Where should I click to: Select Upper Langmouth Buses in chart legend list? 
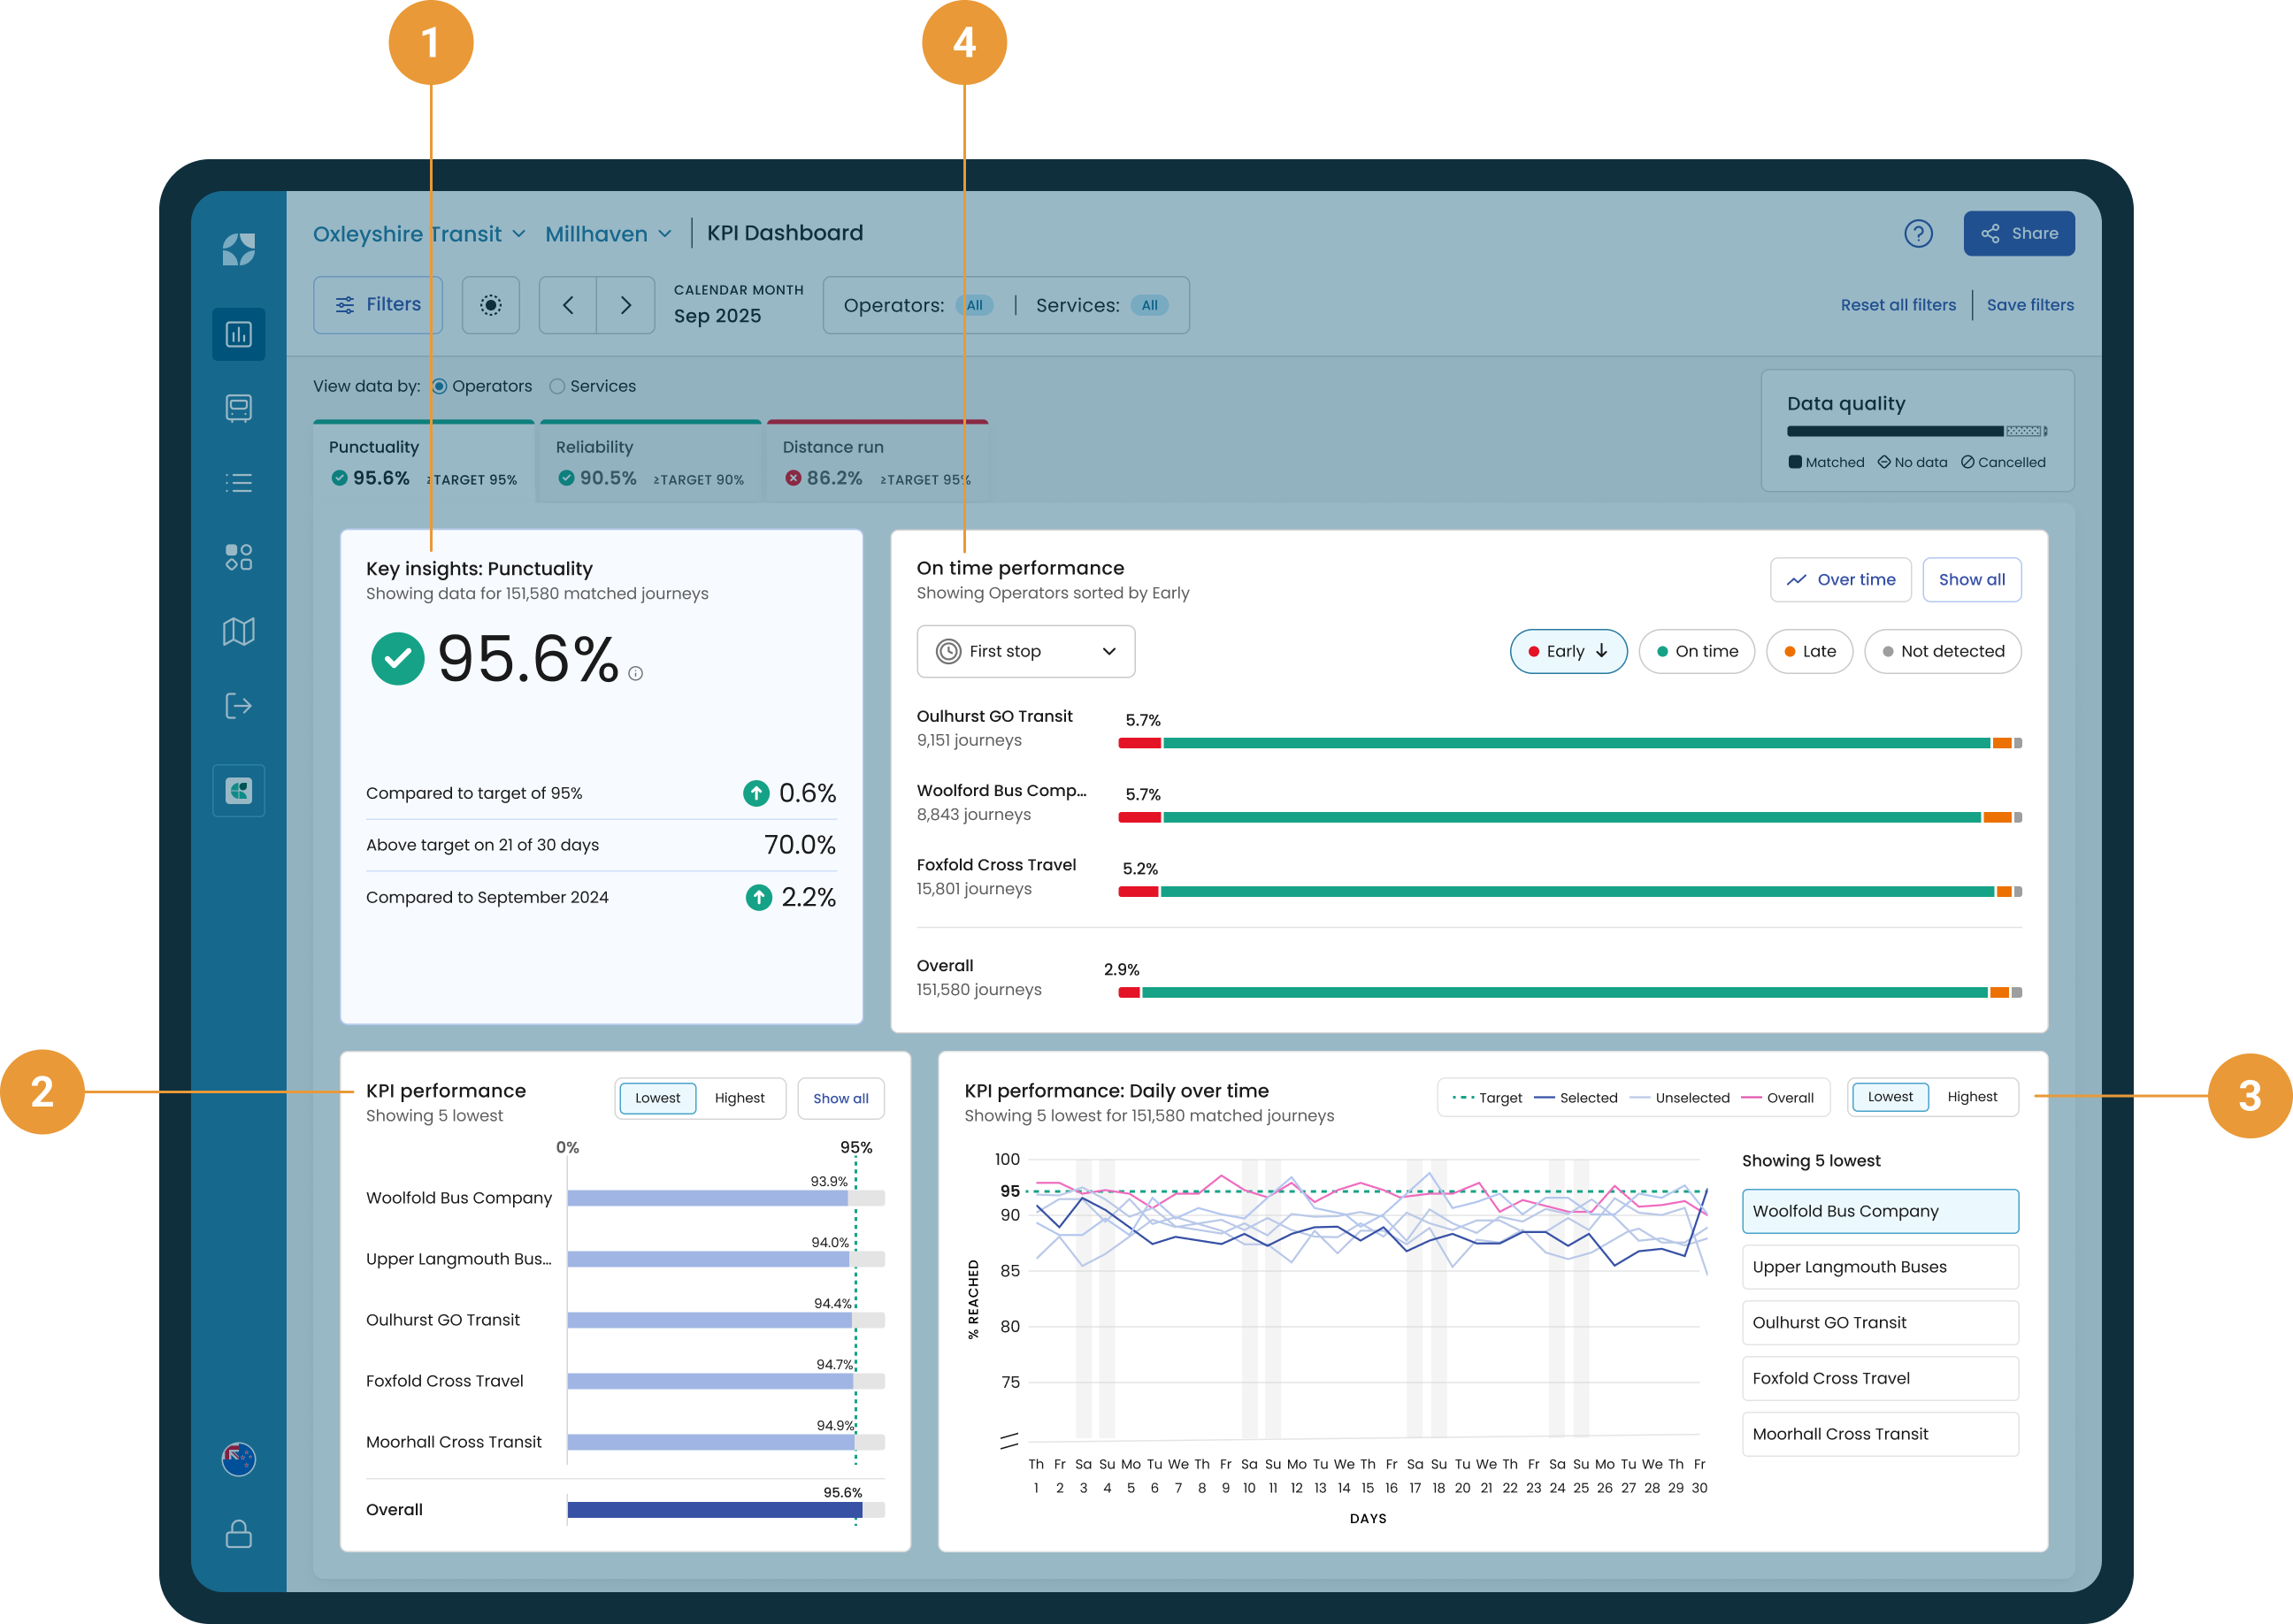[x=1879, y=1267]
